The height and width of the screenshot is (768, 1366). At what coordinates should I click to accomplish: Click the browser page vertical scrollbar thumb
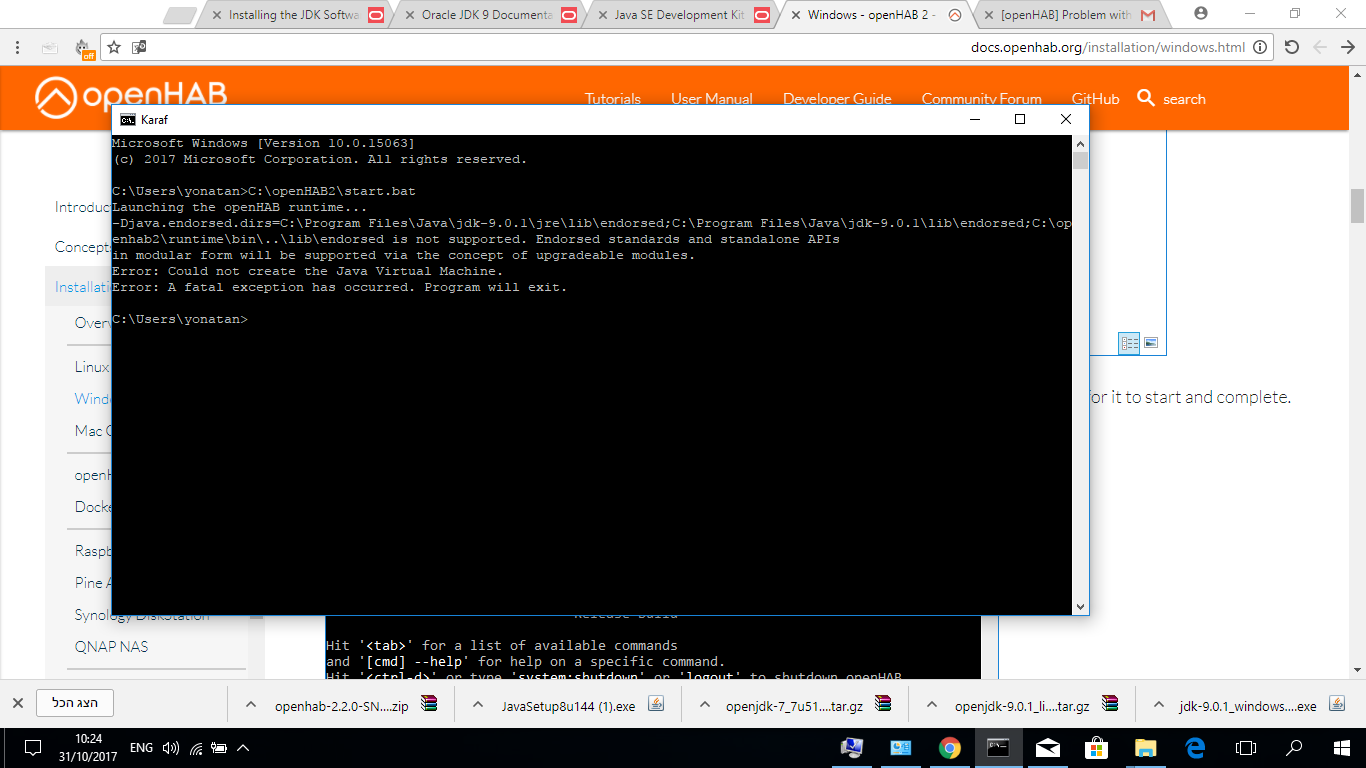[1357, 205]
